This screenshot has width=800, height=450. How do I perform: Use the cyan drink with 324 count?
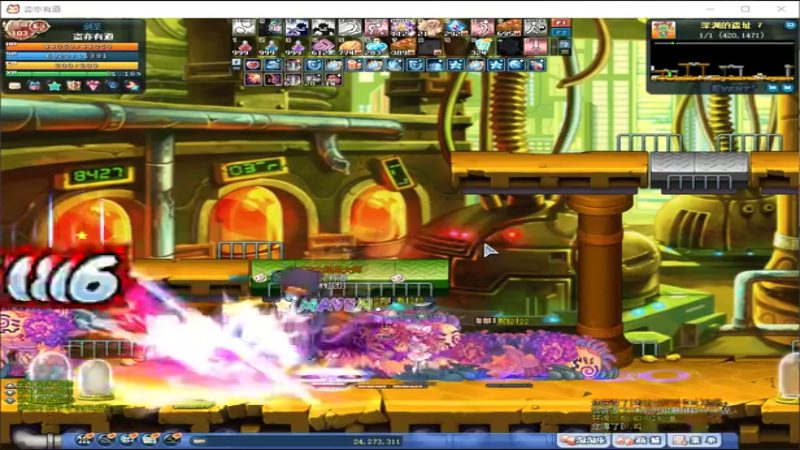(x=482, y=46)
